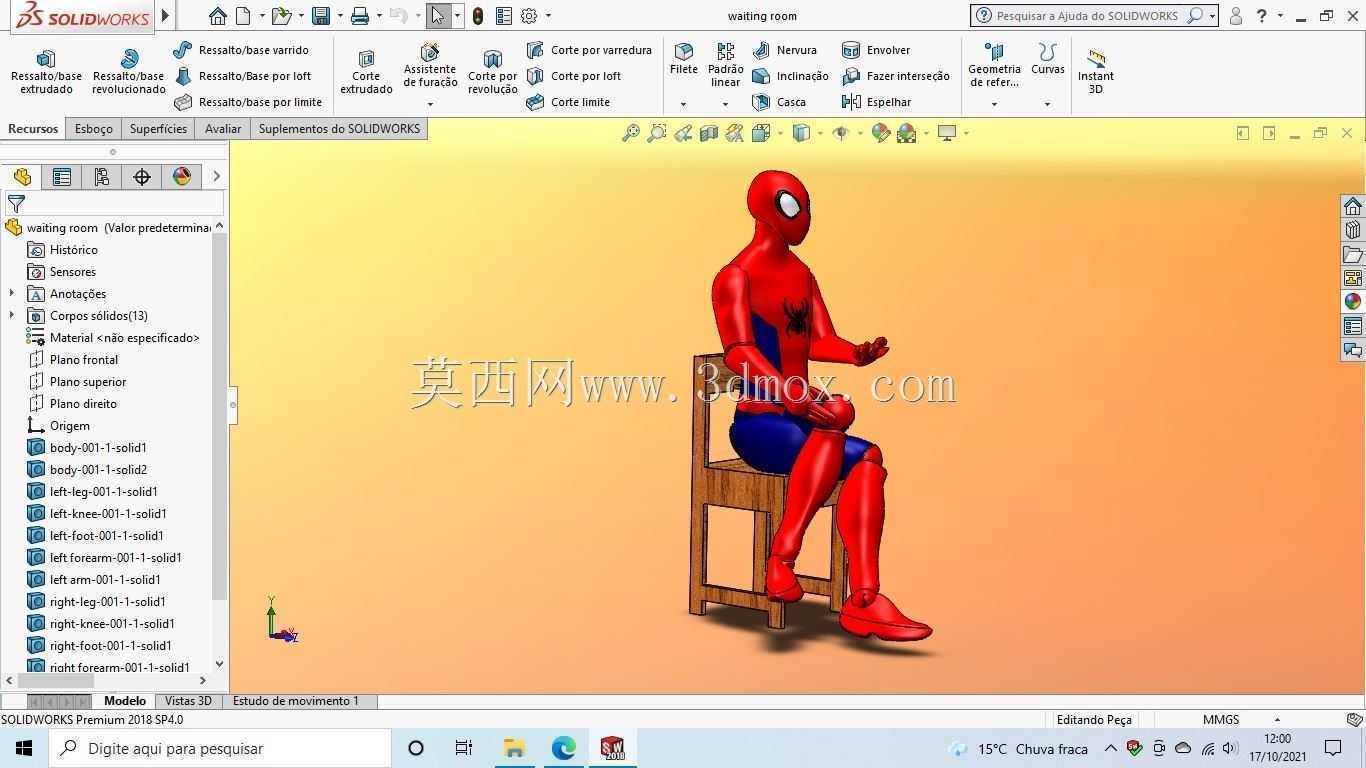Select Ressalto/base varrido
Viewport: 1366px width, 768px height.
241,50
